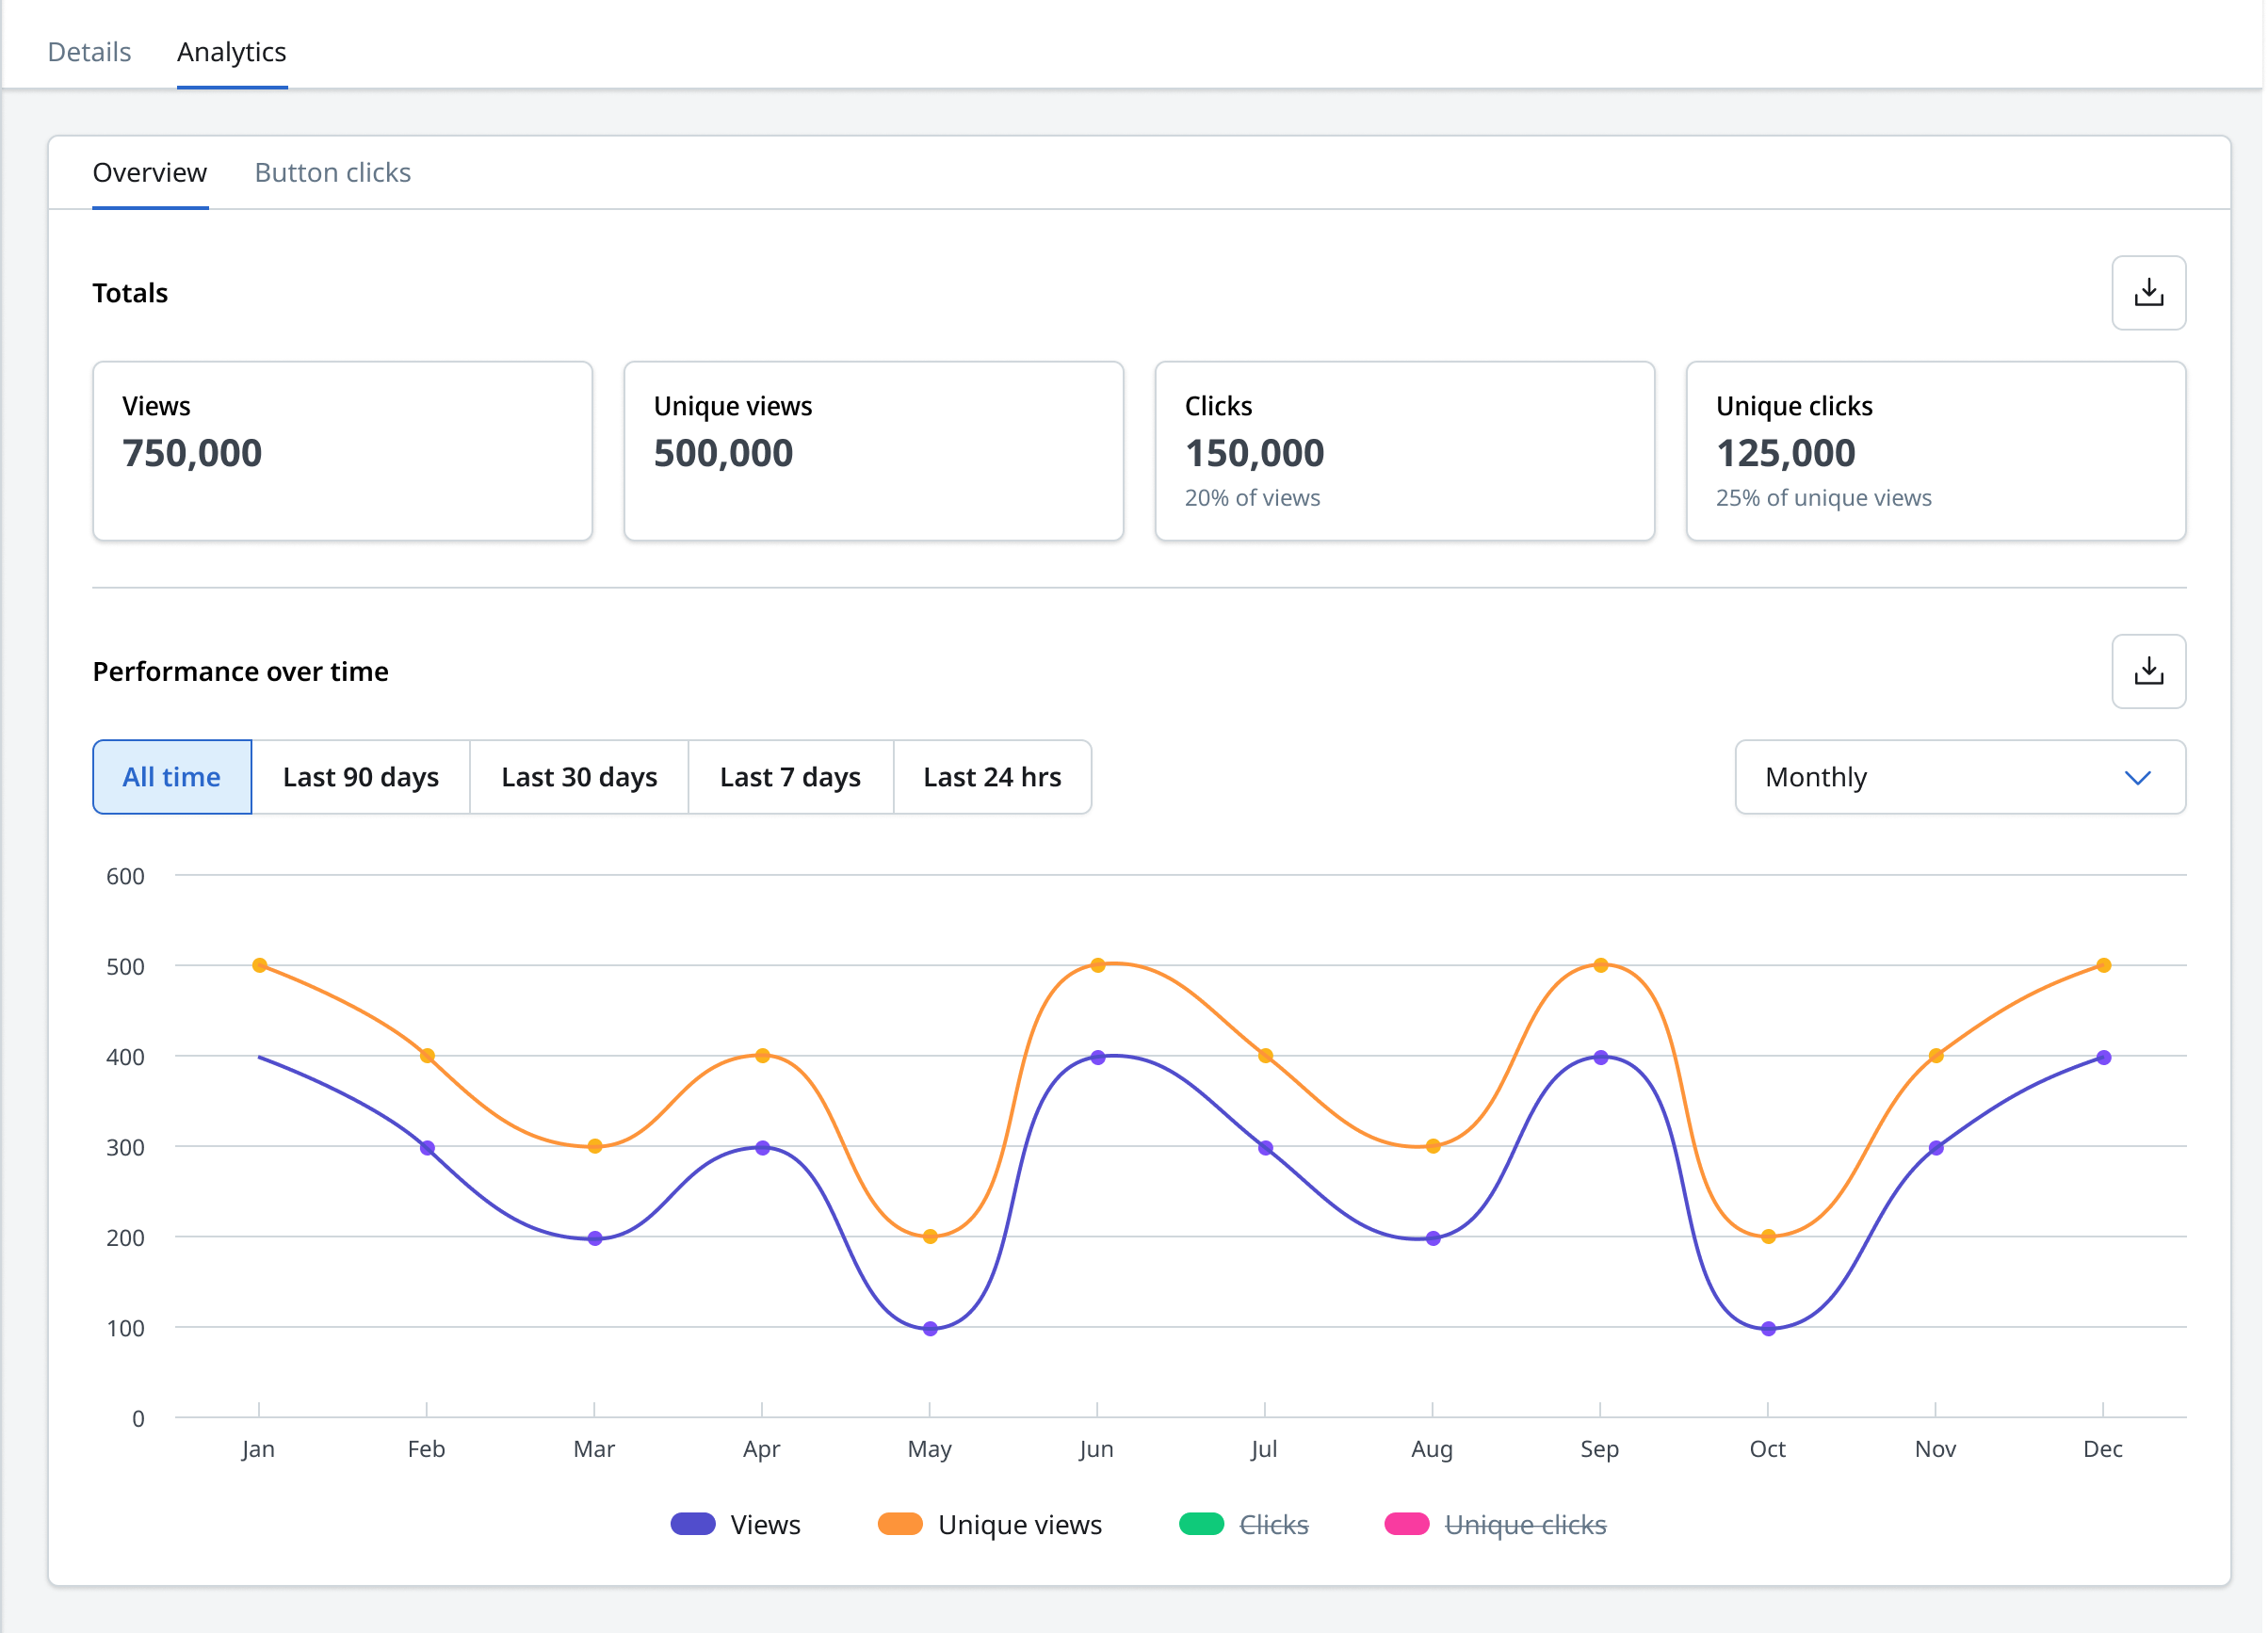Screen dimensions: 2268x1633
Task: Click the 125,000 unique clicks value
Action: 1785,453
